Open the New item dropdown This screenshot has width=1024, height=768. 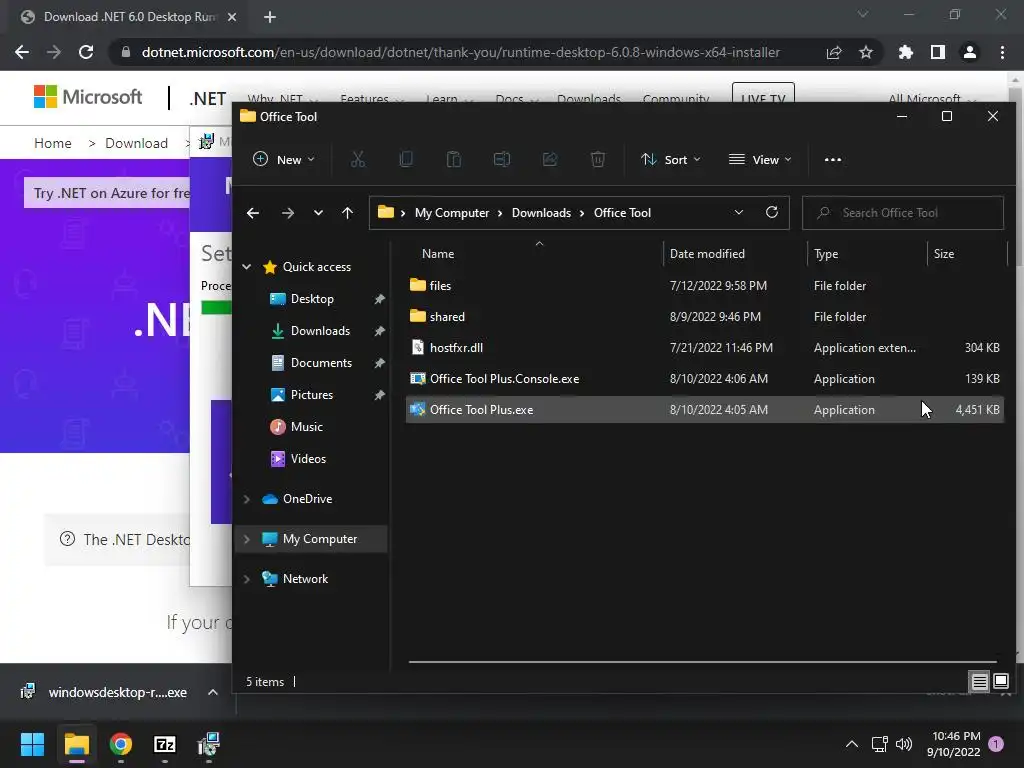tap(283, 159)
